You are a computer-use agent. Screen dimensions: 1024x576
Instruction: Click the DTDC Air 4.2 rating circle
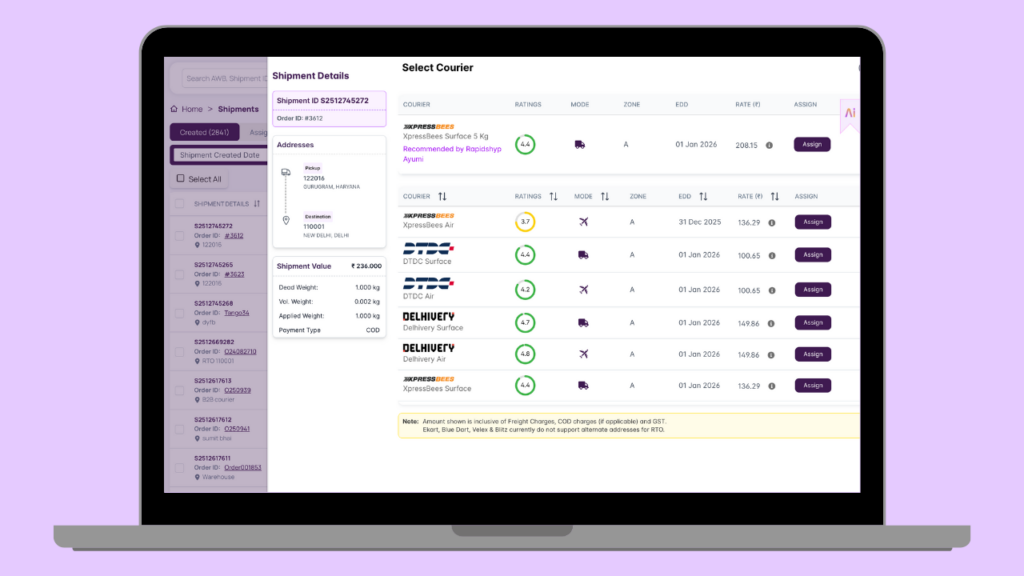click(525, 289)
